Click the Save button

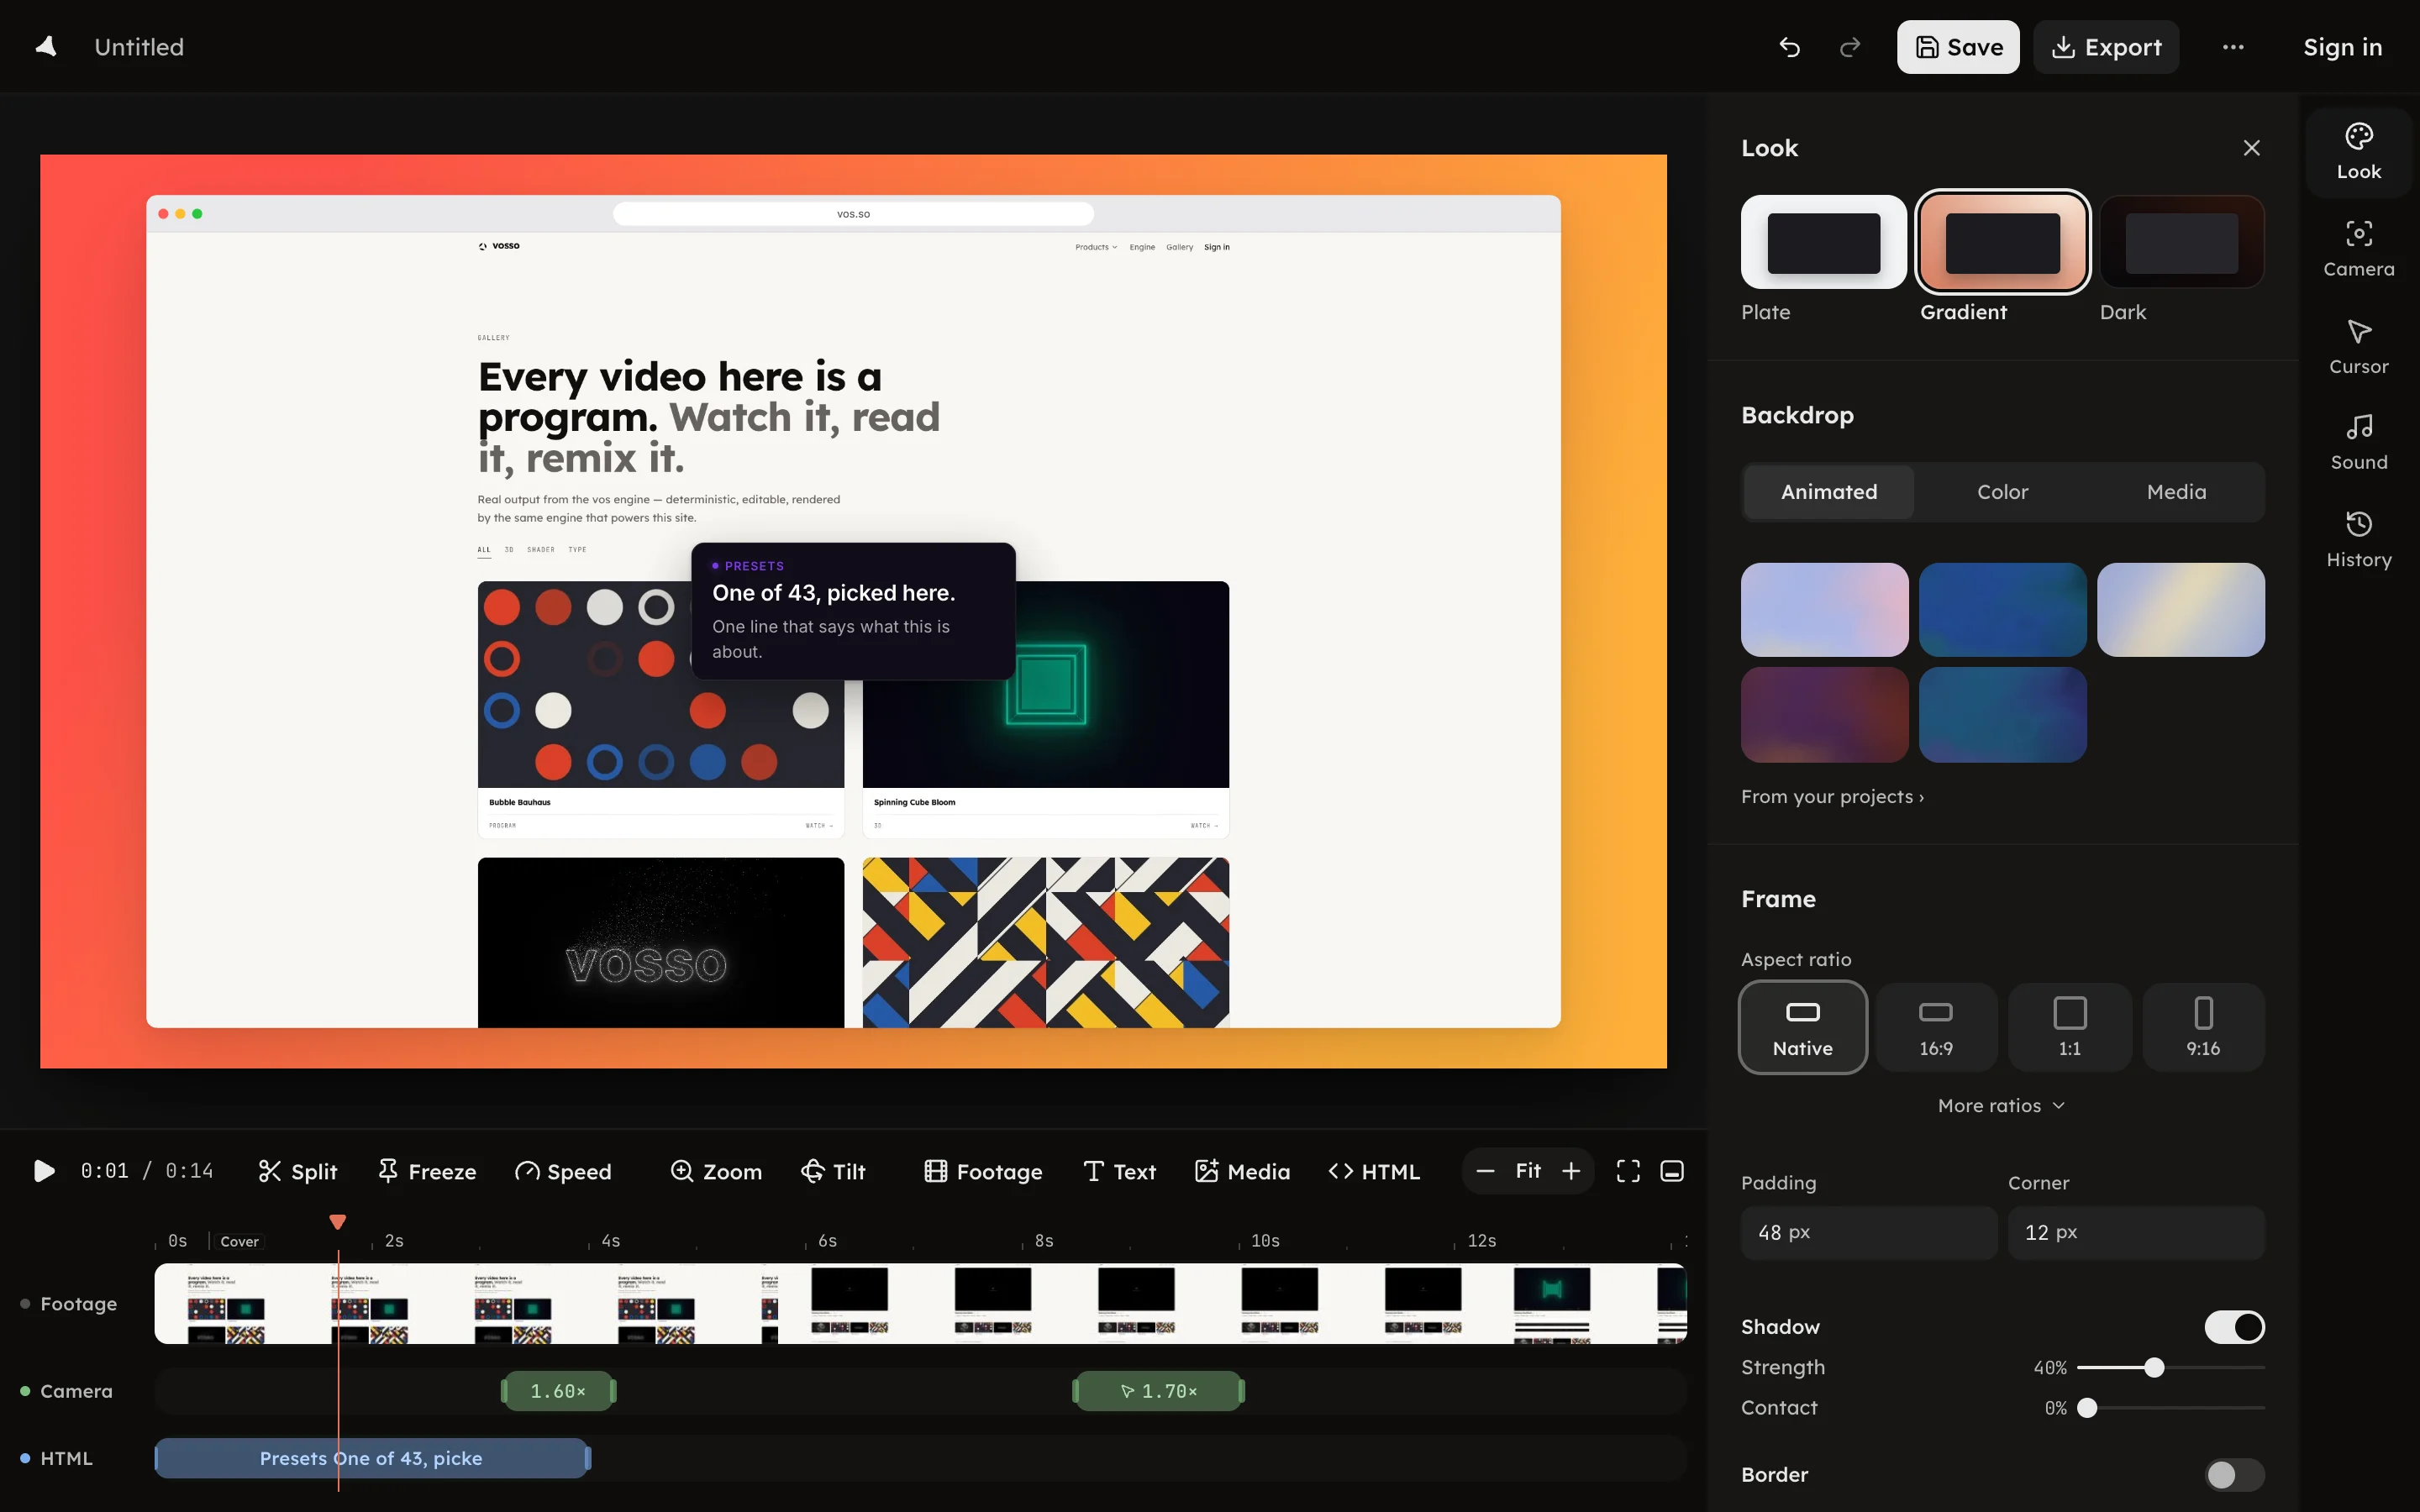(x=1958, y=47)
